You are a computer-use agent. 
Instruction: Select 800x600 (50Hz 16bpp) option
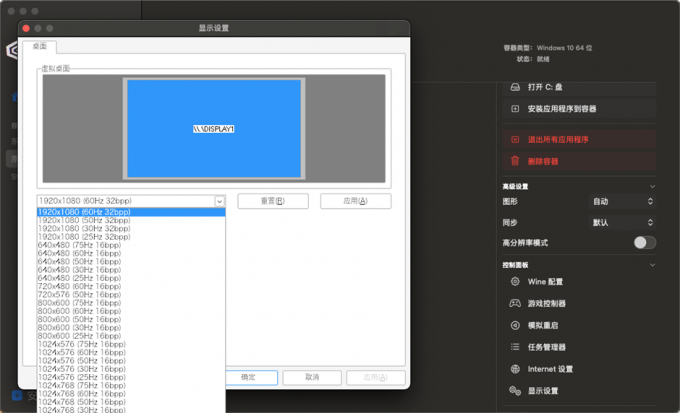pyautogui.click(x=131, y=319)
